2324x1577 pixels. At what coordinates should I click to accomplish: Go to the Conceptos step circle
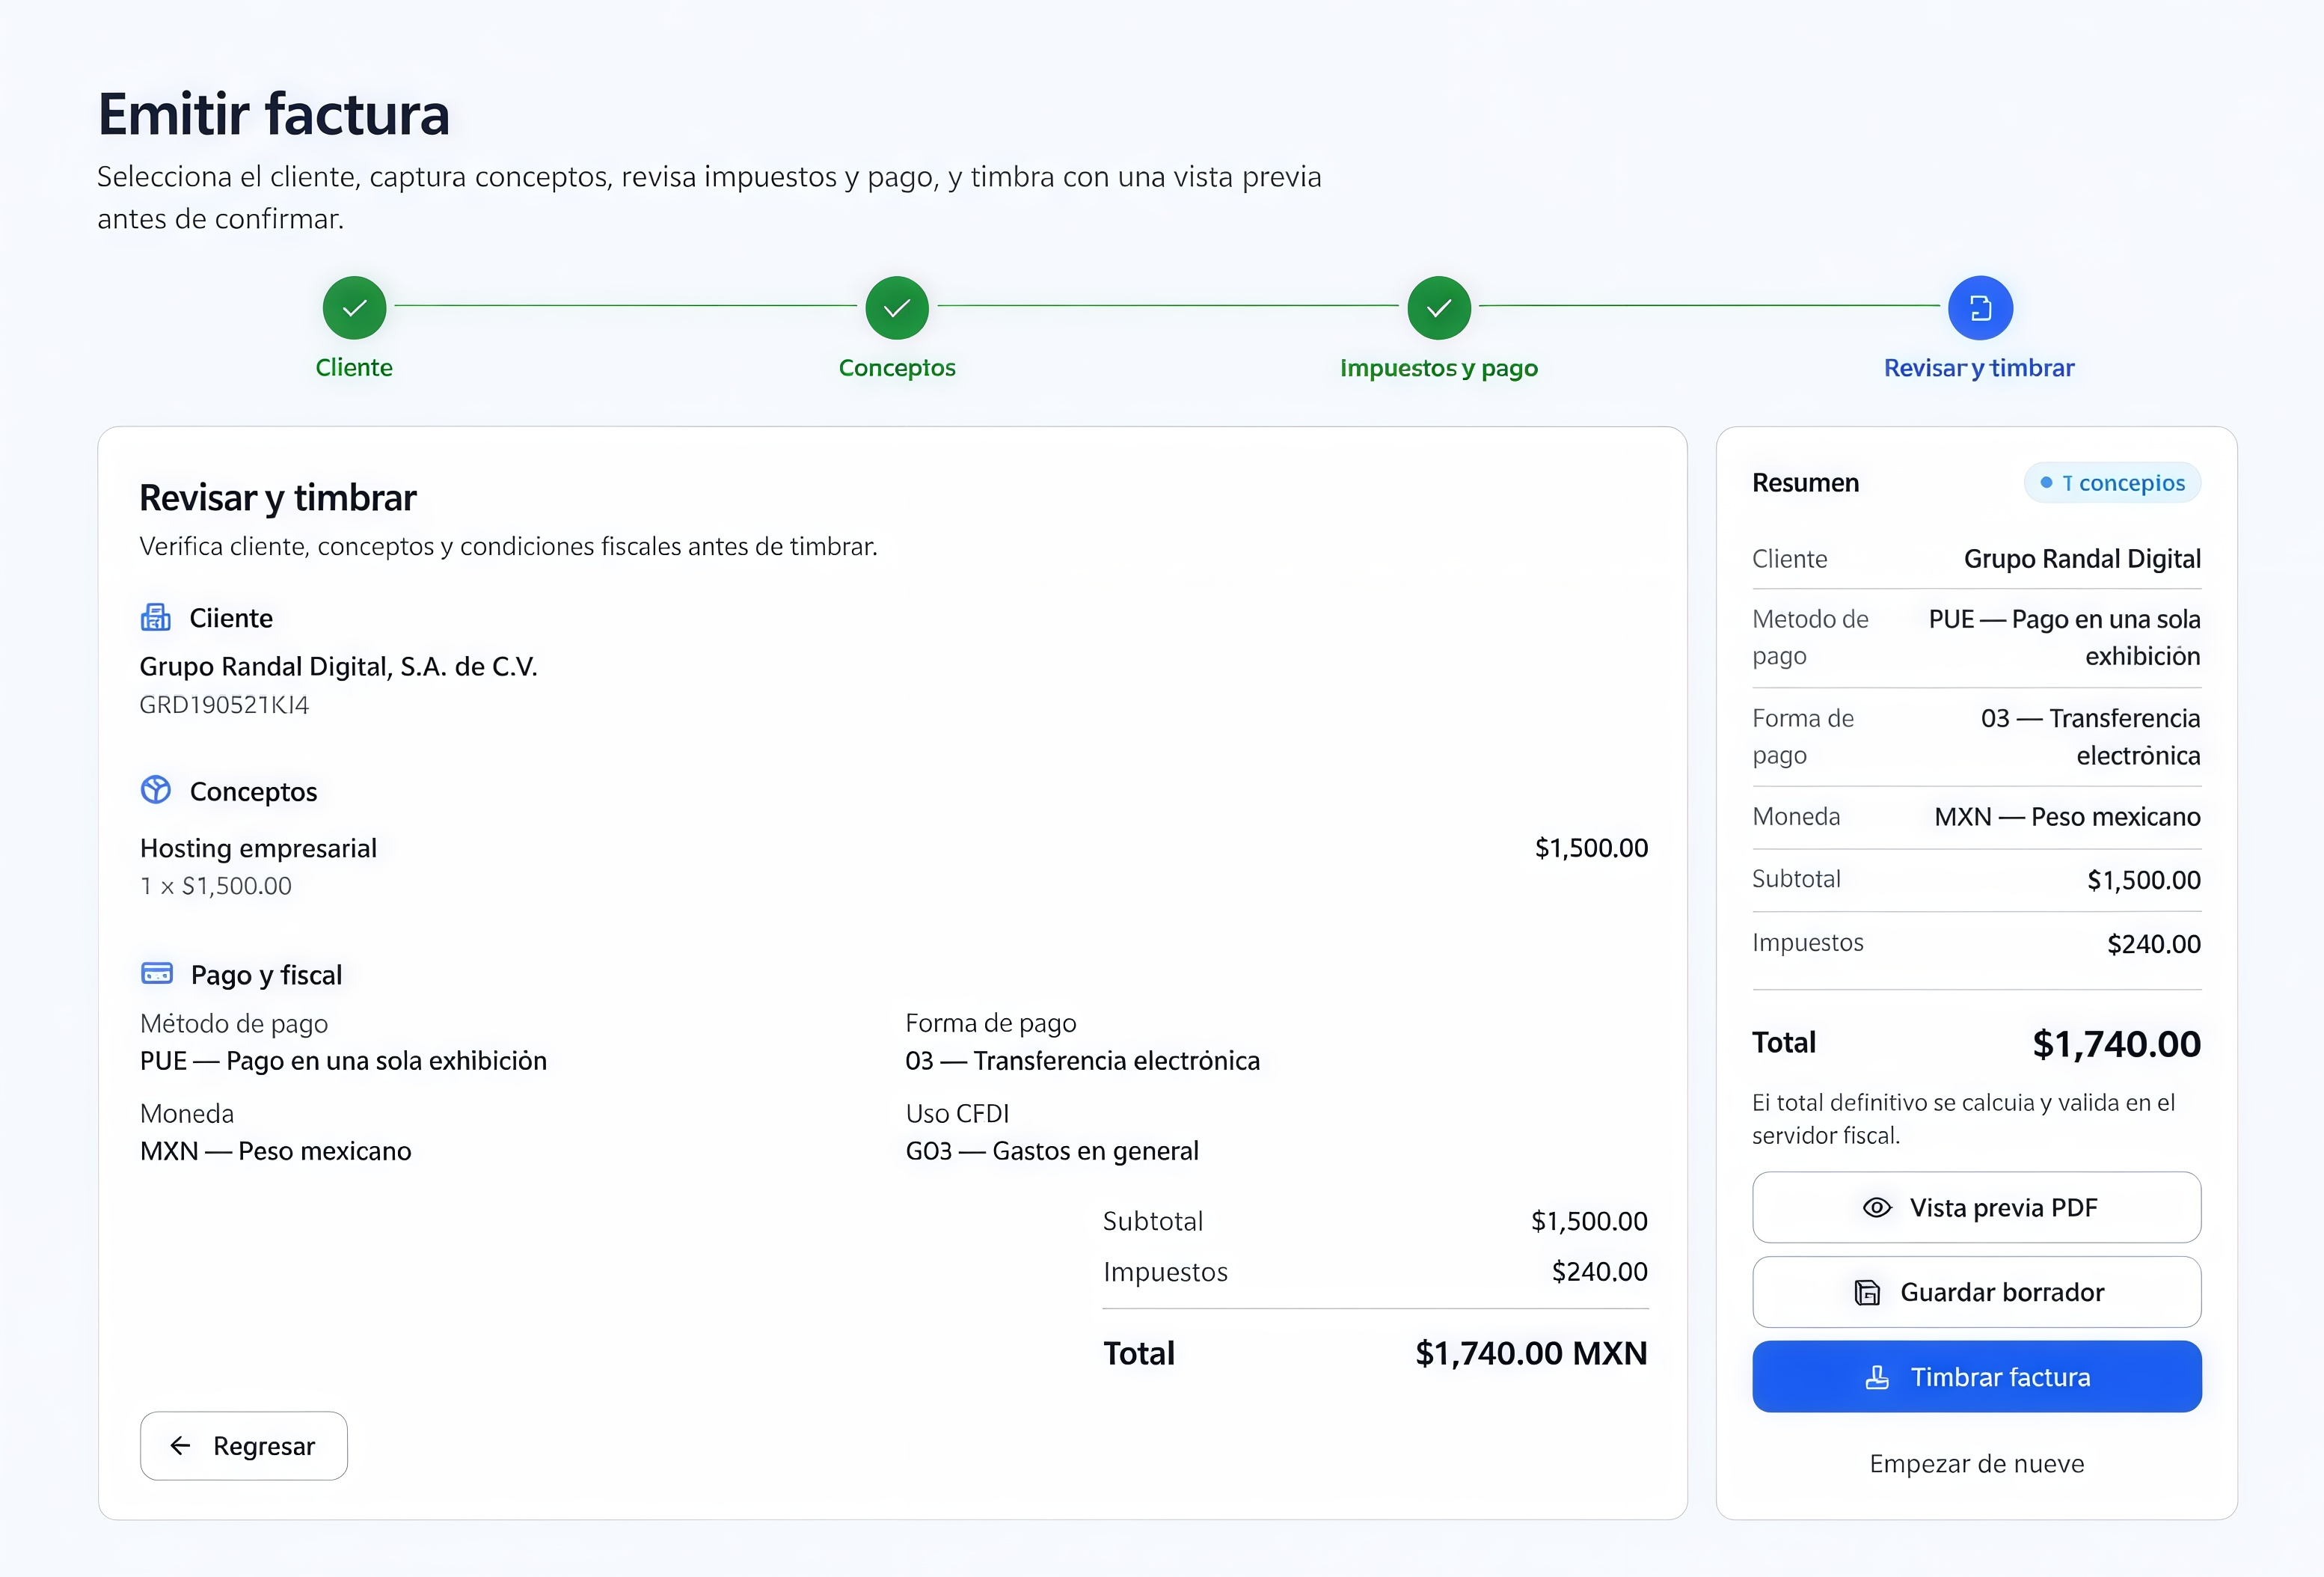coord(897,307)
